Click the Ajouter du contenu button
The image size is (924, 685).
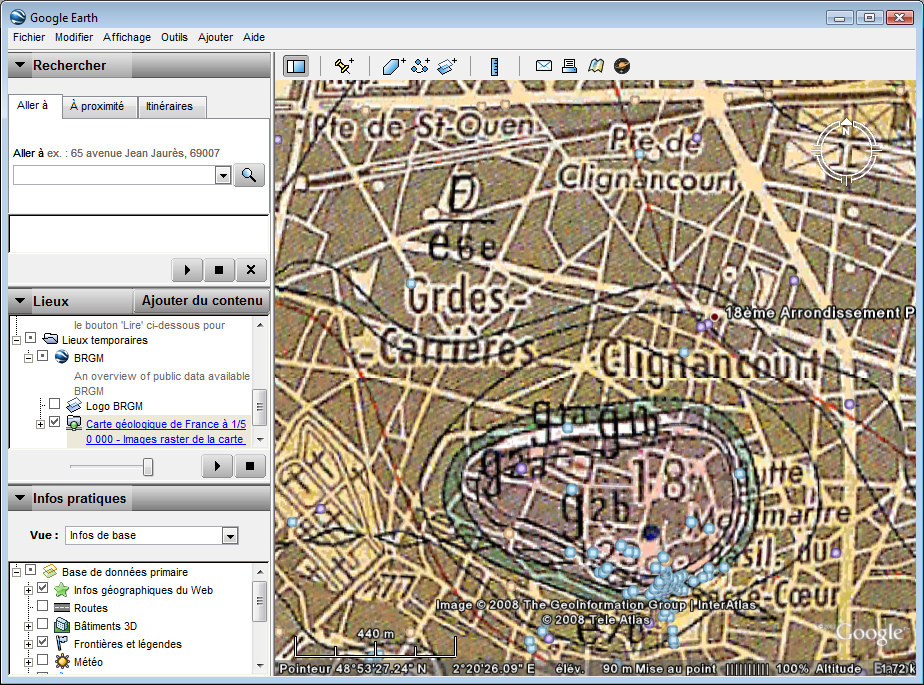(202, 301)
